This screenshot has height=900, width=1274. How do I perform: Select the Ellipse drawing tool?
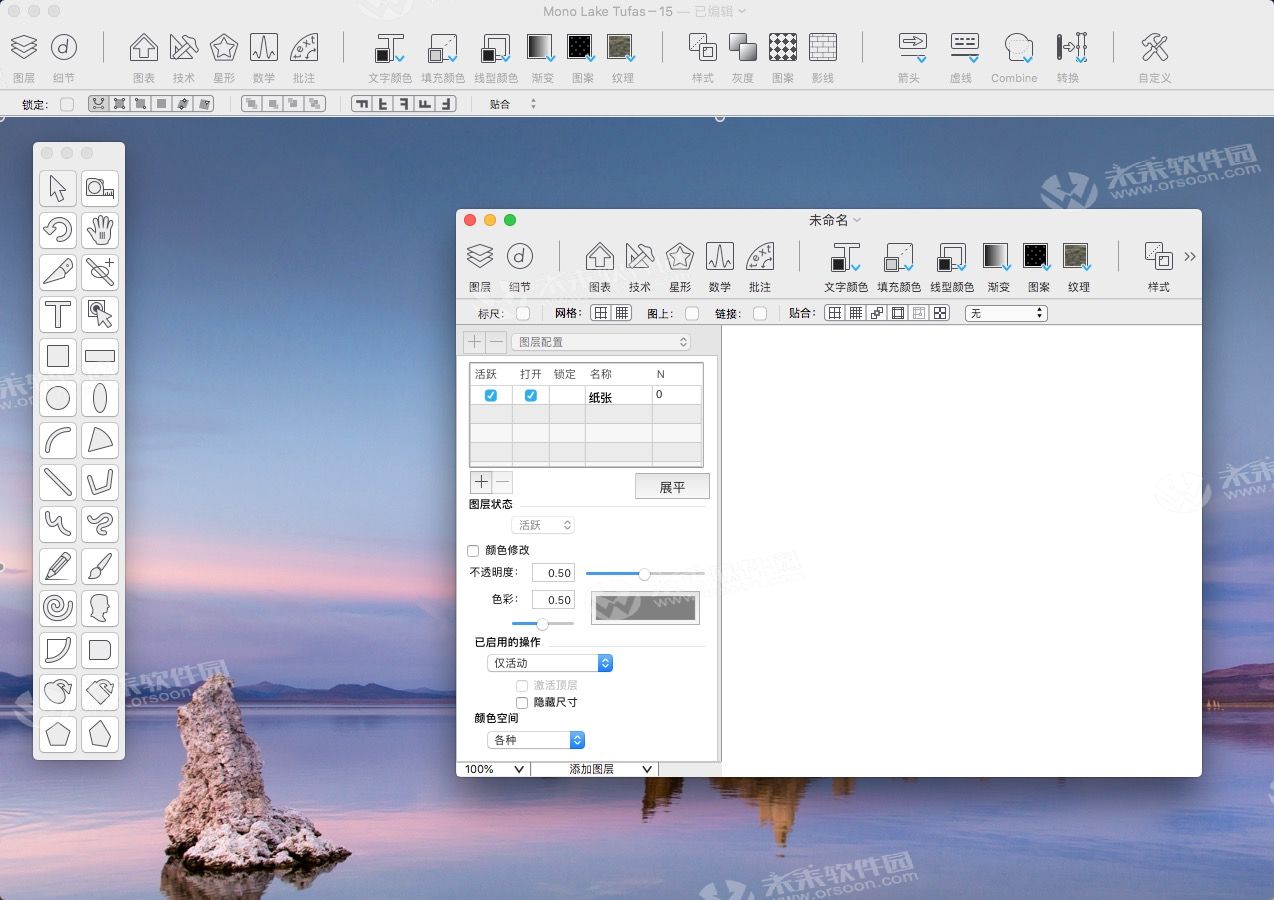coord(57,398)
